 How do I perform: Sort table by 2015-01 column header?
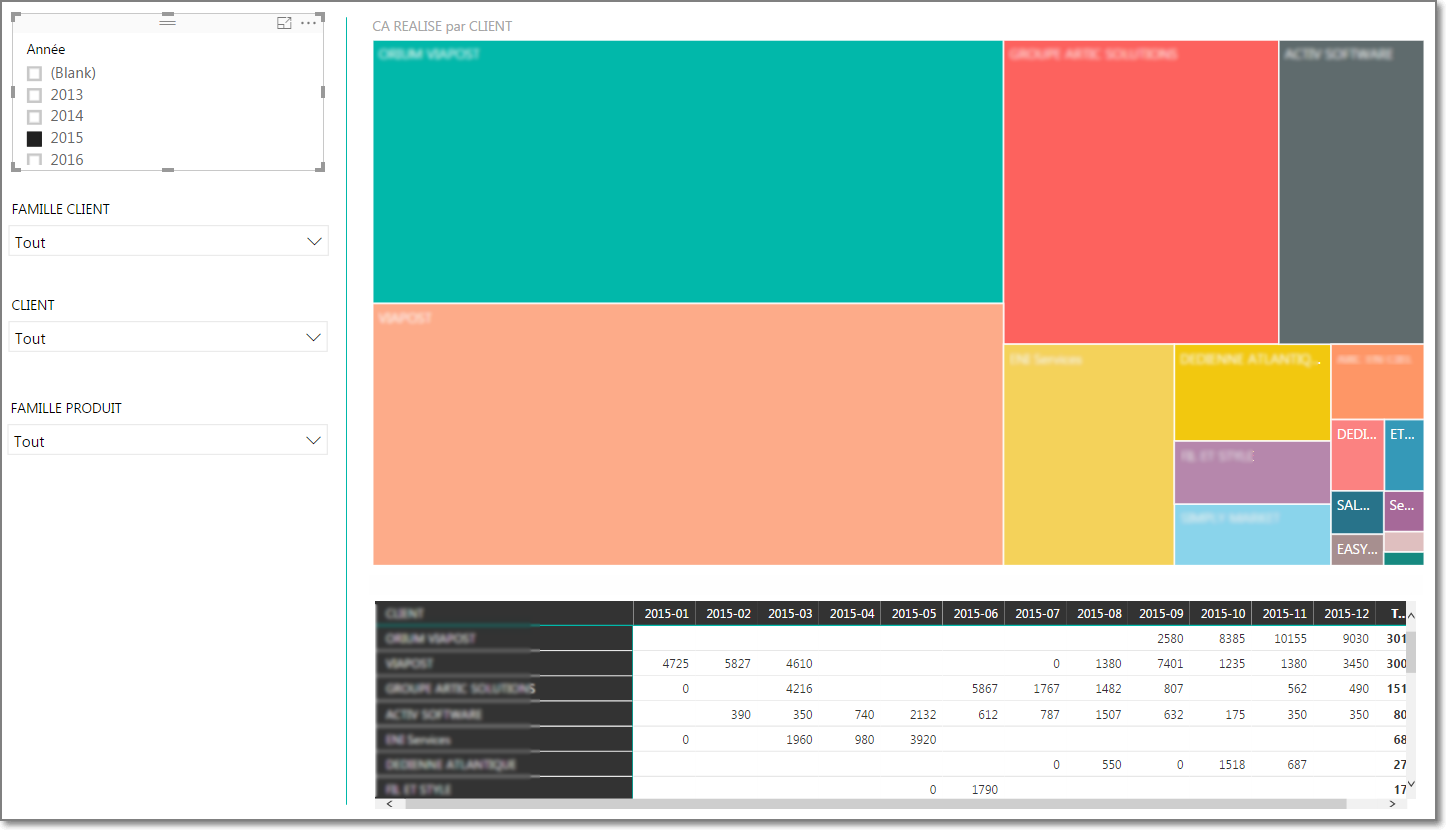tap(666, 613)
